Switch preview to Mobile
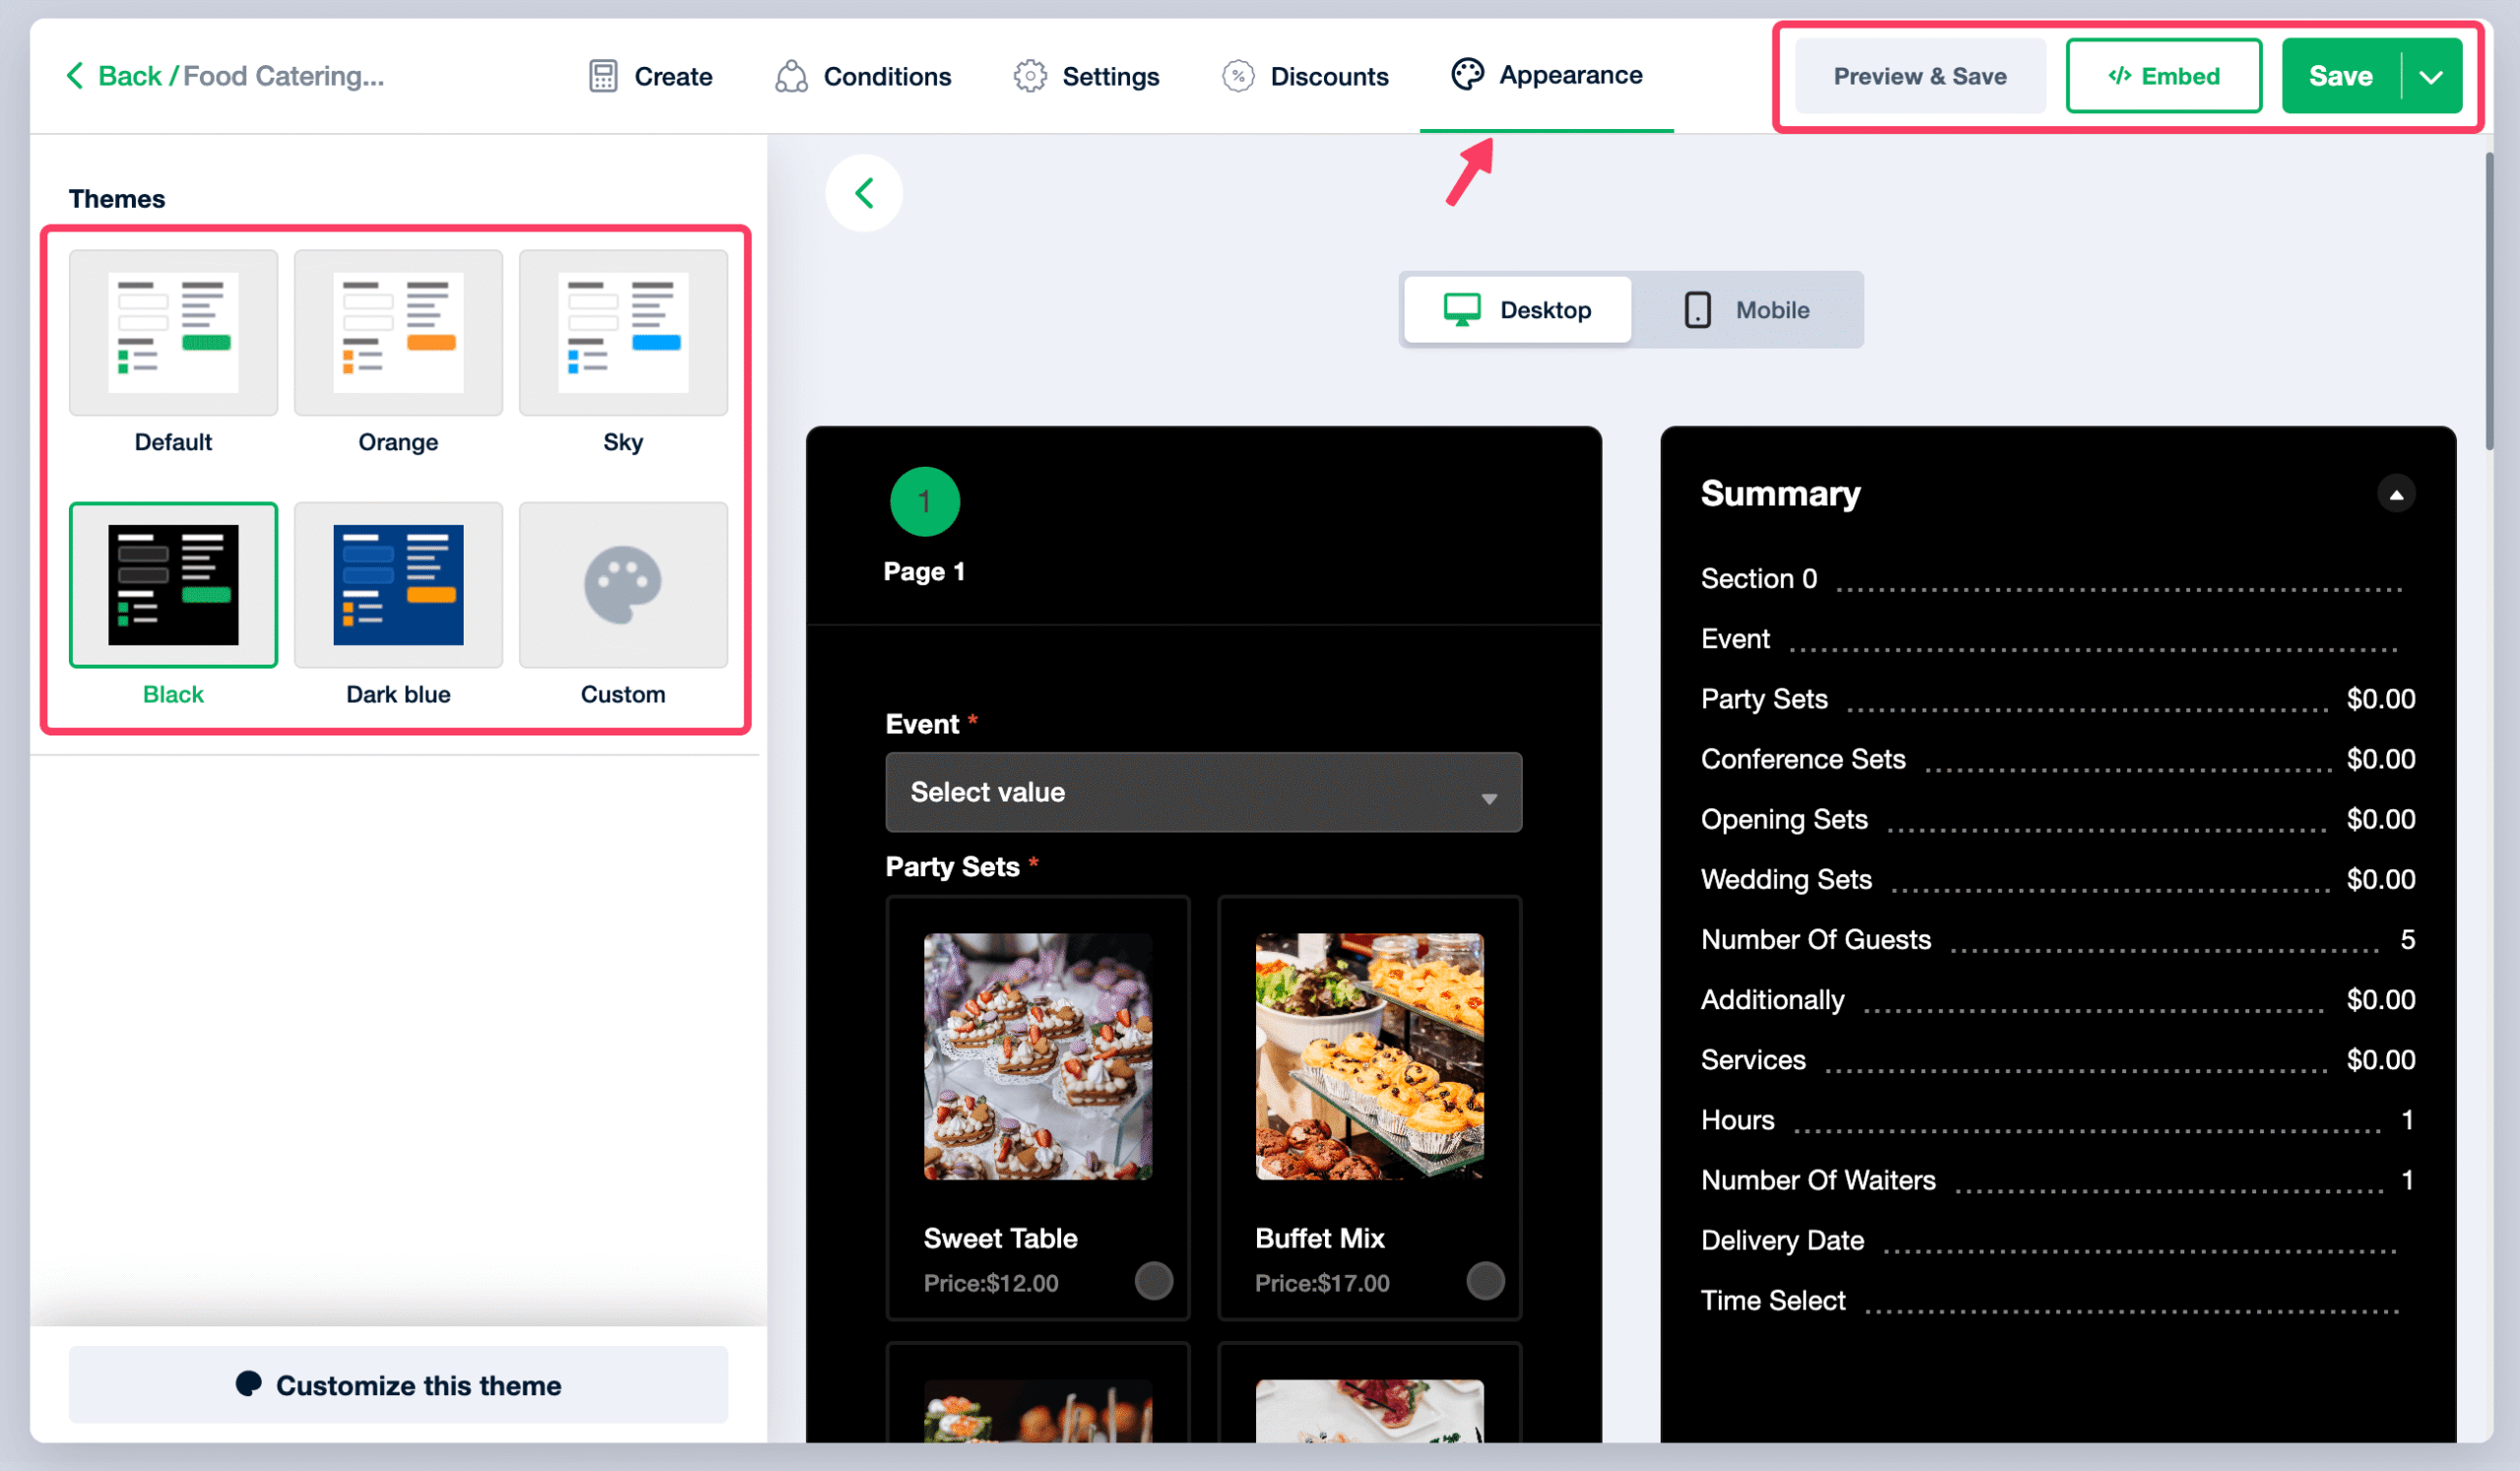Screen dimensions: 2520x1471 coord(1746,310)
